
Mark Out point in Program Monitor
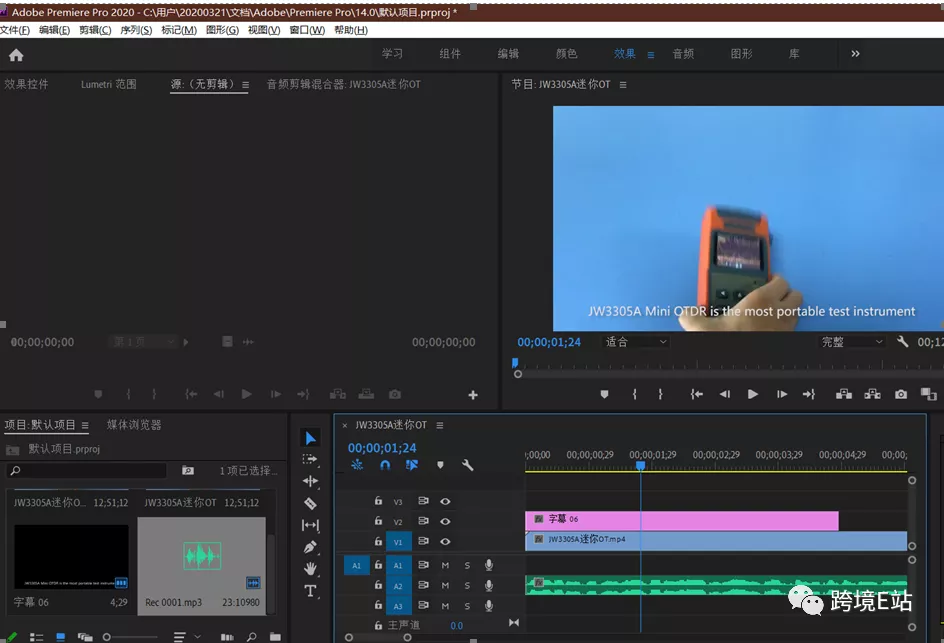[660, 394]
